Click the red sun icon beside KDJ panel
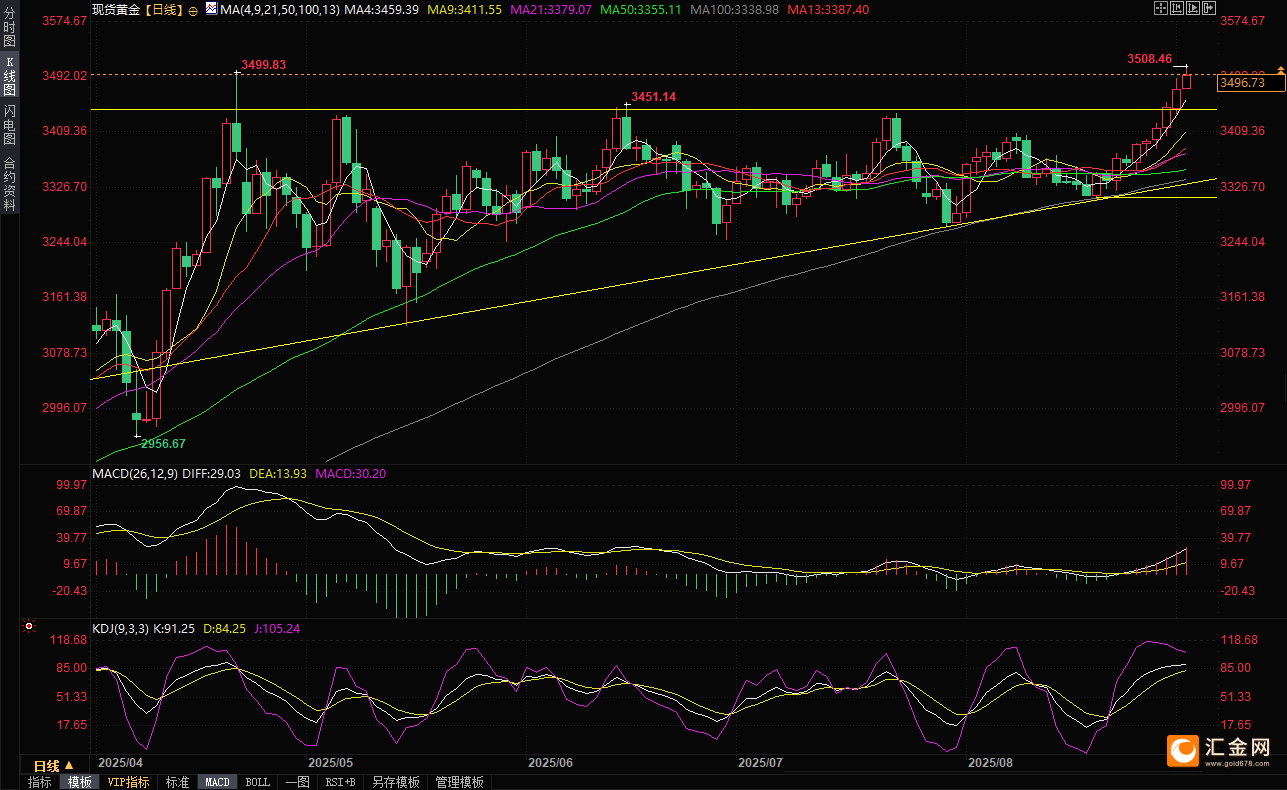 [28, 628]
